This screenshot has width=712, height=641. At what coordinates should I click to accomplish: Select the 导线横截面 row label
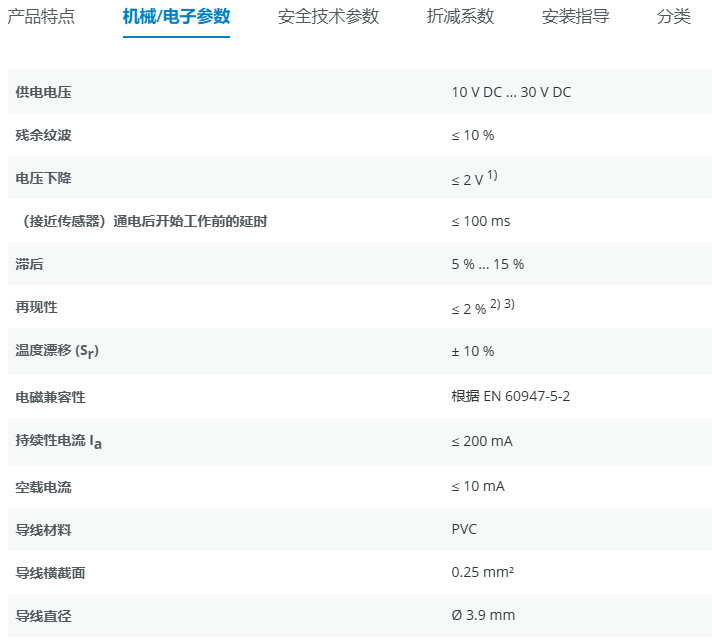tap(50, 572)
